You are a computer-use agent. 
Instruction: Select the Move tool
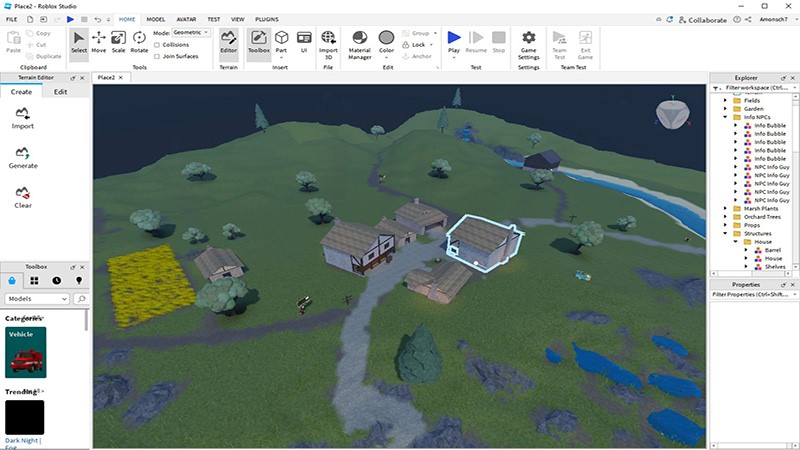(x=98, y=42)
